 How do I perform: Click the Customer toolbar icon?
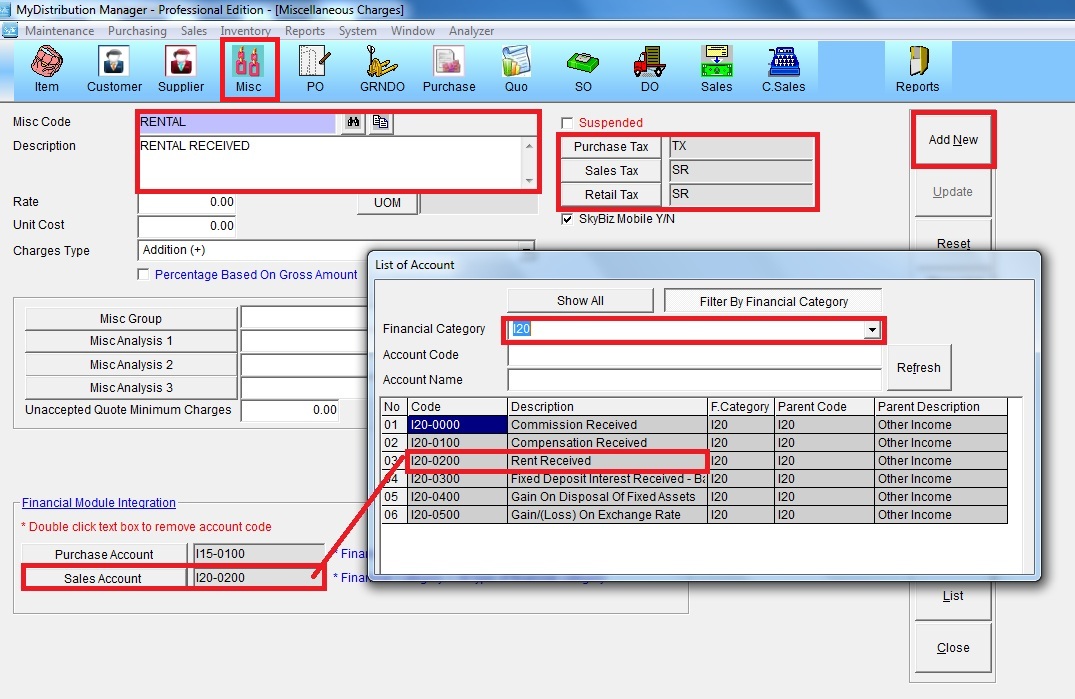pyautogui.click(x=114, y=68)
